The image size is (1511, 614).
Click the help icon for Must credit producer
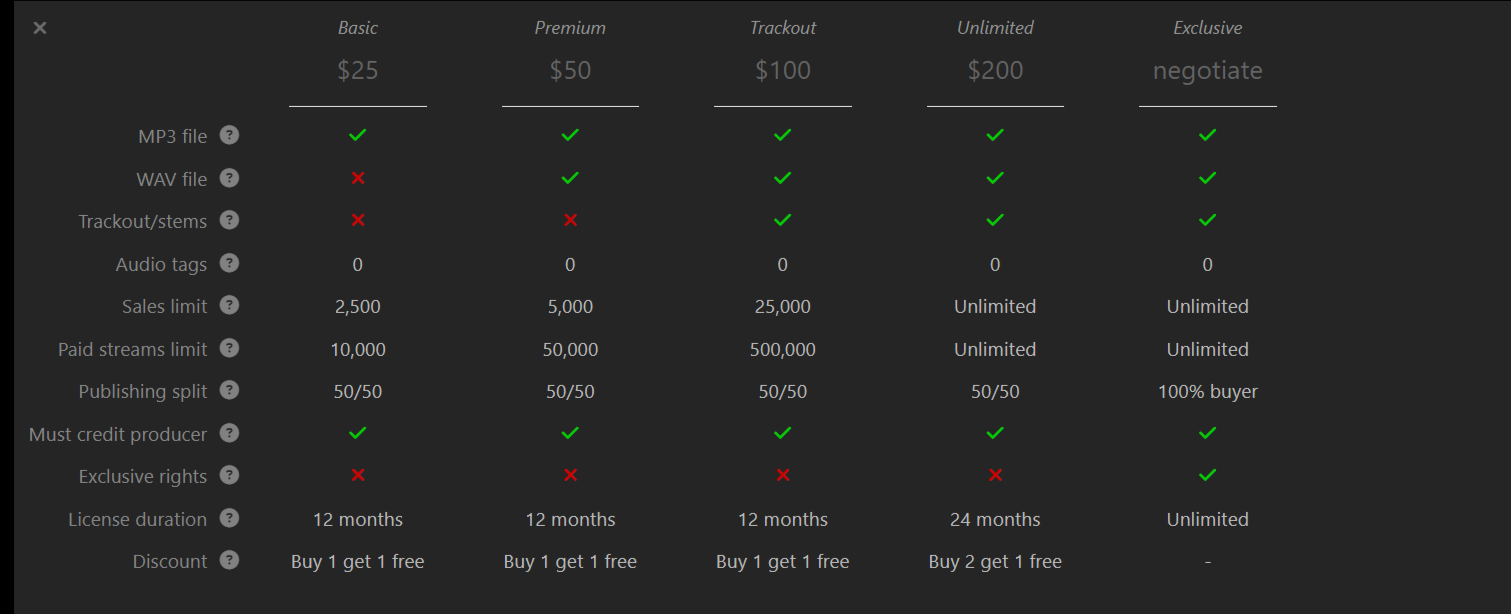tap(229, 433)
